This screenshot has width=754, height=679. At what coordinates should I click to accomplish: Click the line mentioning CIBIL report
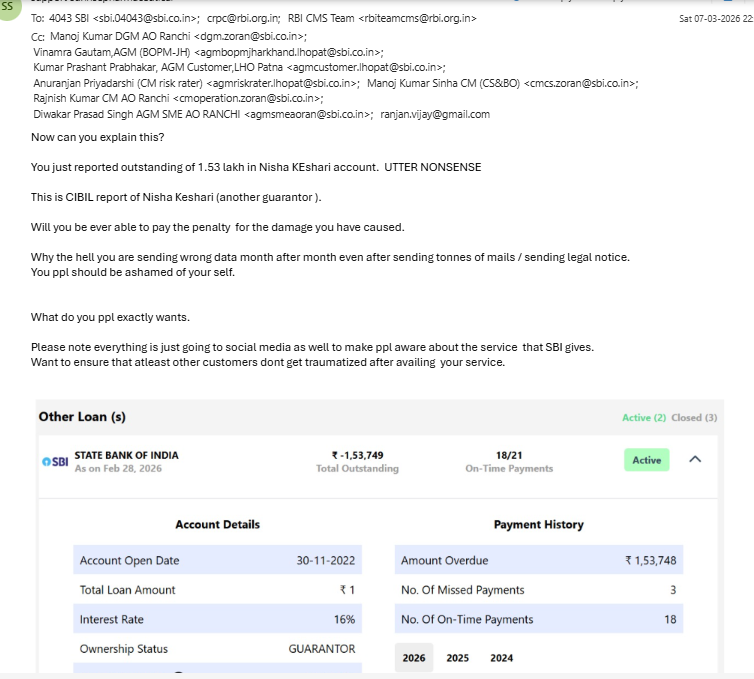(x=176, y=197)
